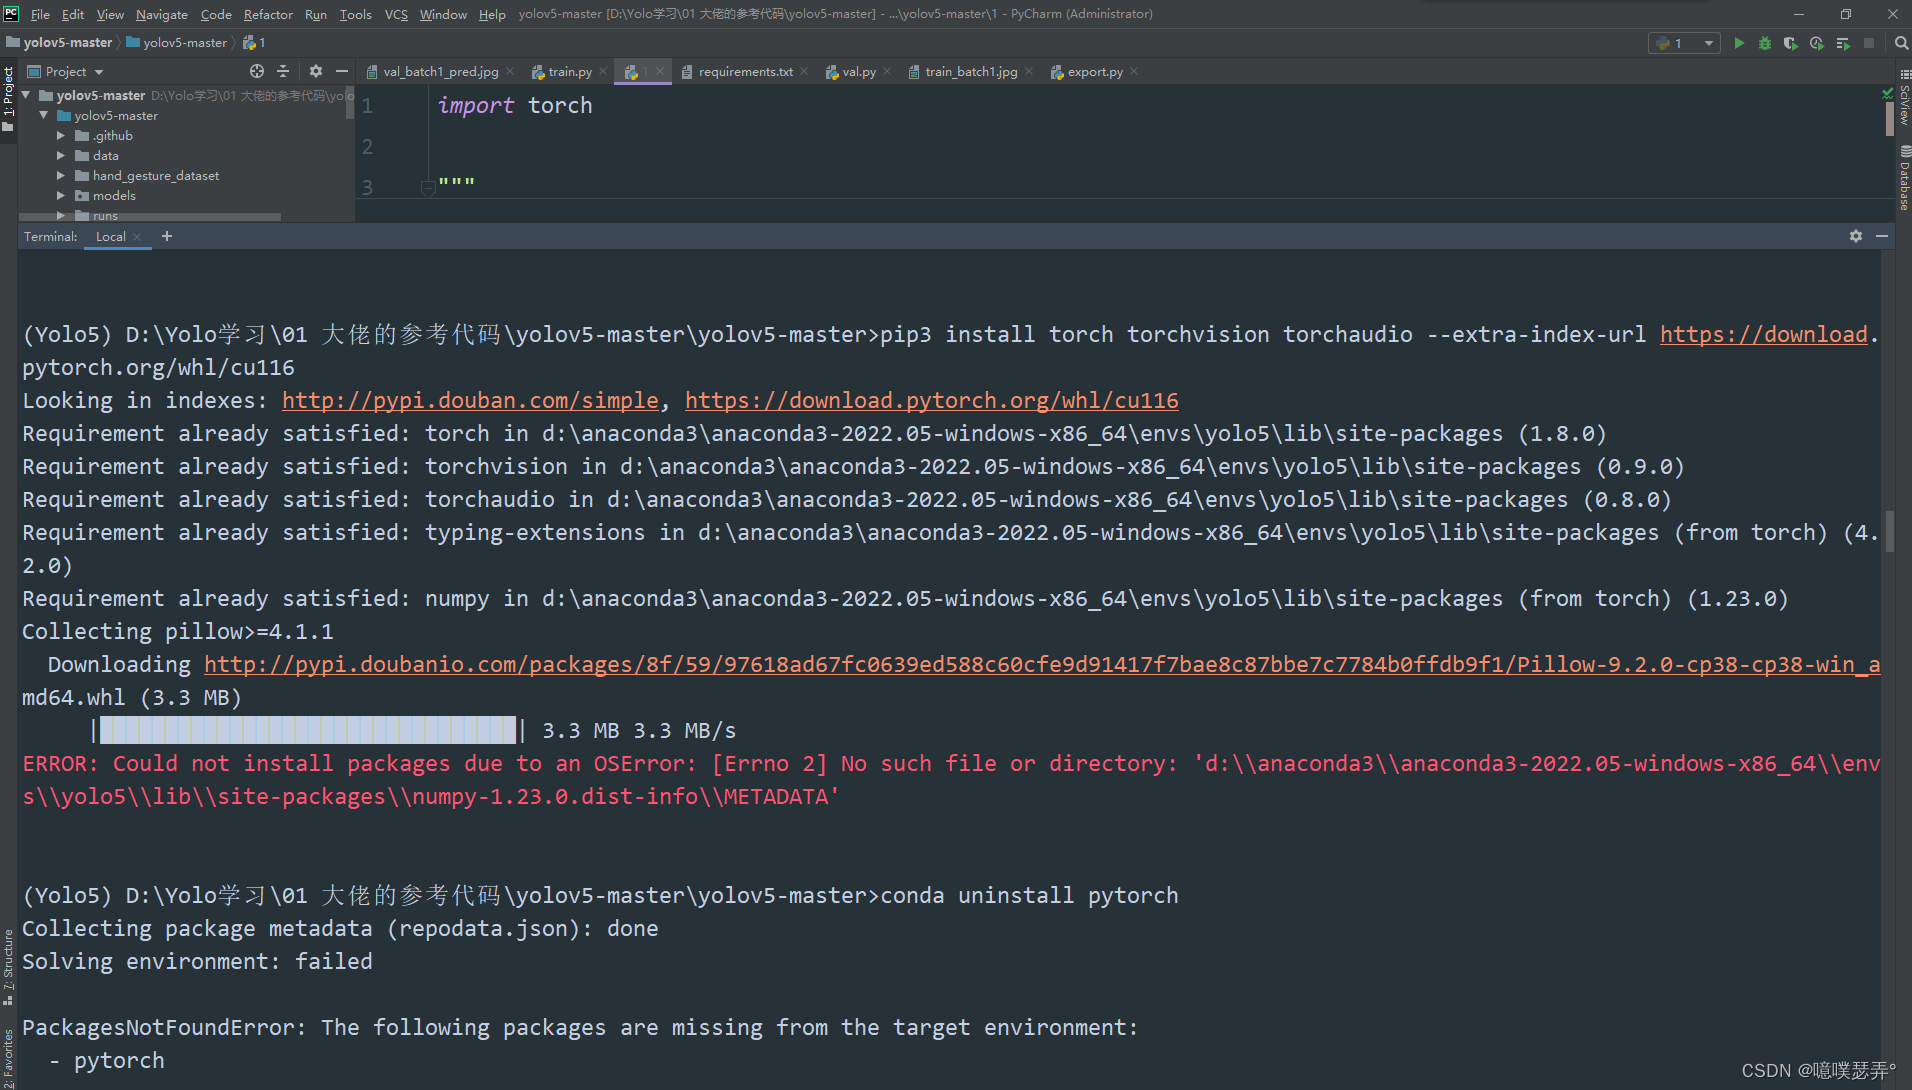Toggle the SciView right tool window
This screenshot has width=1912, height=1090.
point(1903,98)
